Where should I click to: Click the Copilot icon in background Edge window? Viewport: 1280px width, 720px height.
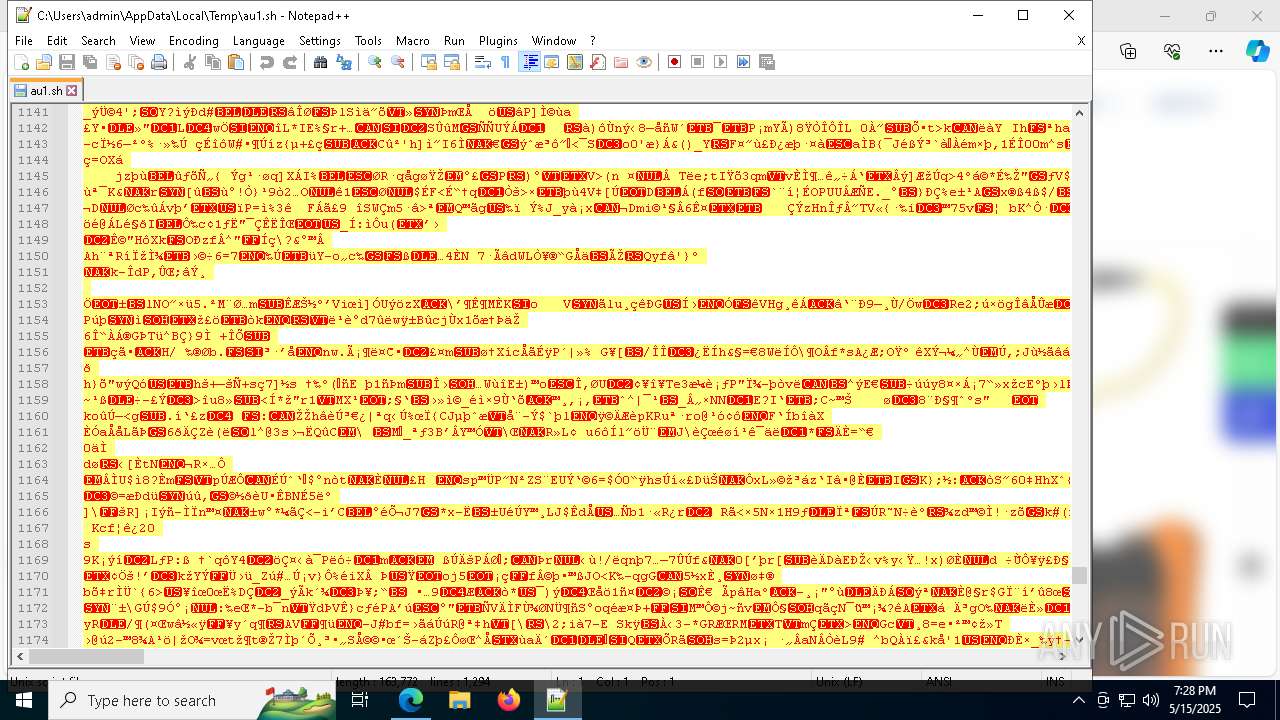coord(1257,51)
